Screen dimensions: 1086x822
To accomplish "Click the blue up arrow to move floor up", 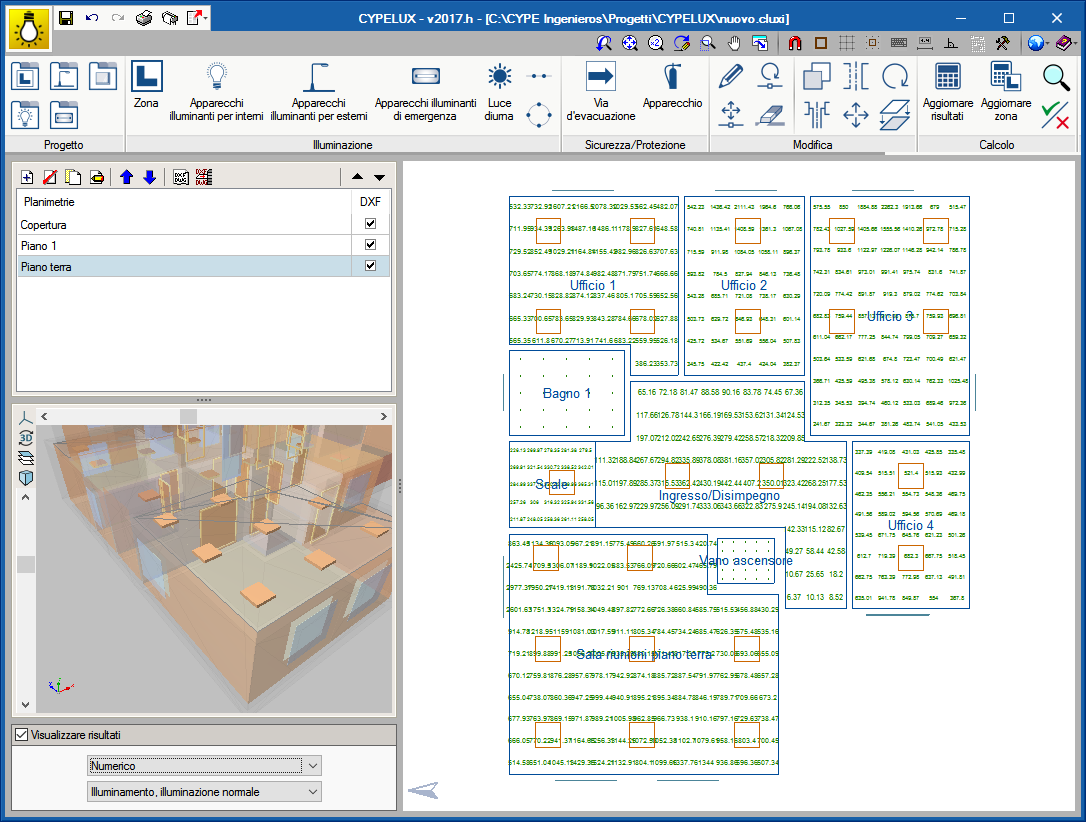I will pyautogui.click(x=126, y=177).
